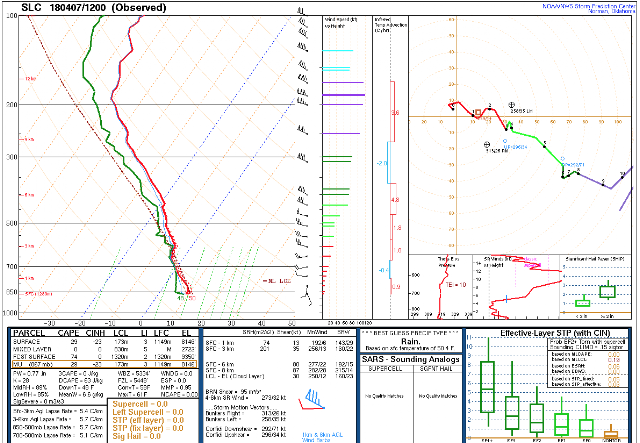Click the Rain. precipitation type result
The height and width of the screenshot is (443, 640).
(x=411, y=341)
